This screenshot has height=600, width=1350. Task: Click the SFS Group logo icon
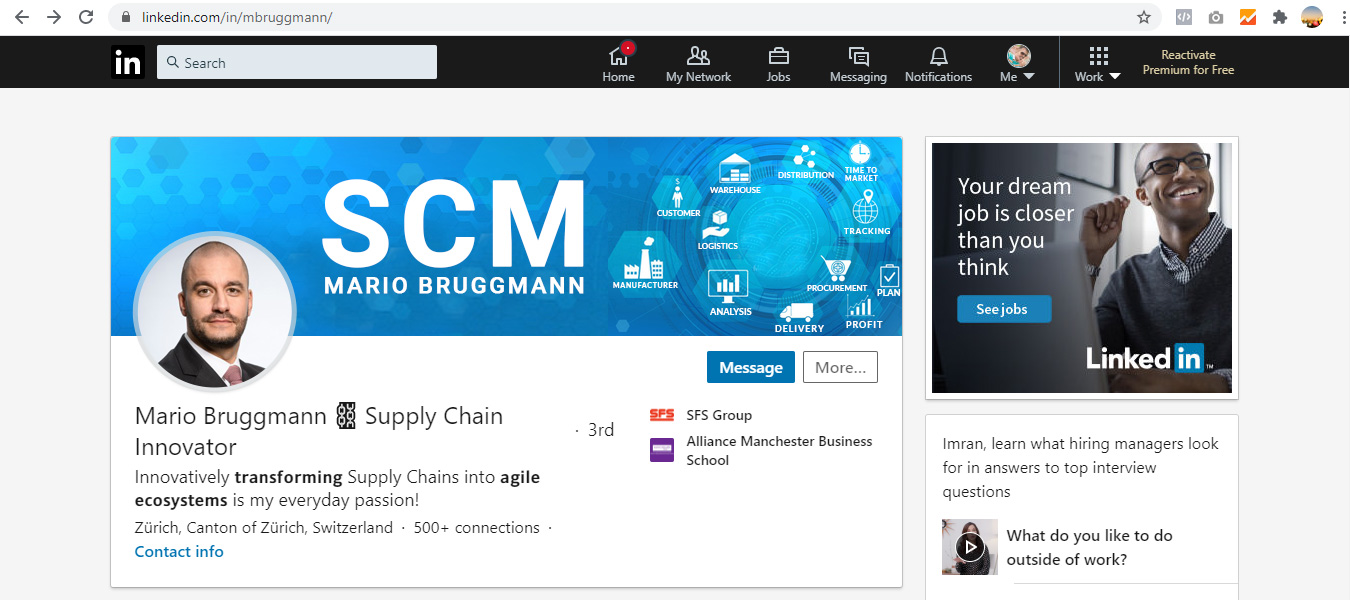click(662, 415)
